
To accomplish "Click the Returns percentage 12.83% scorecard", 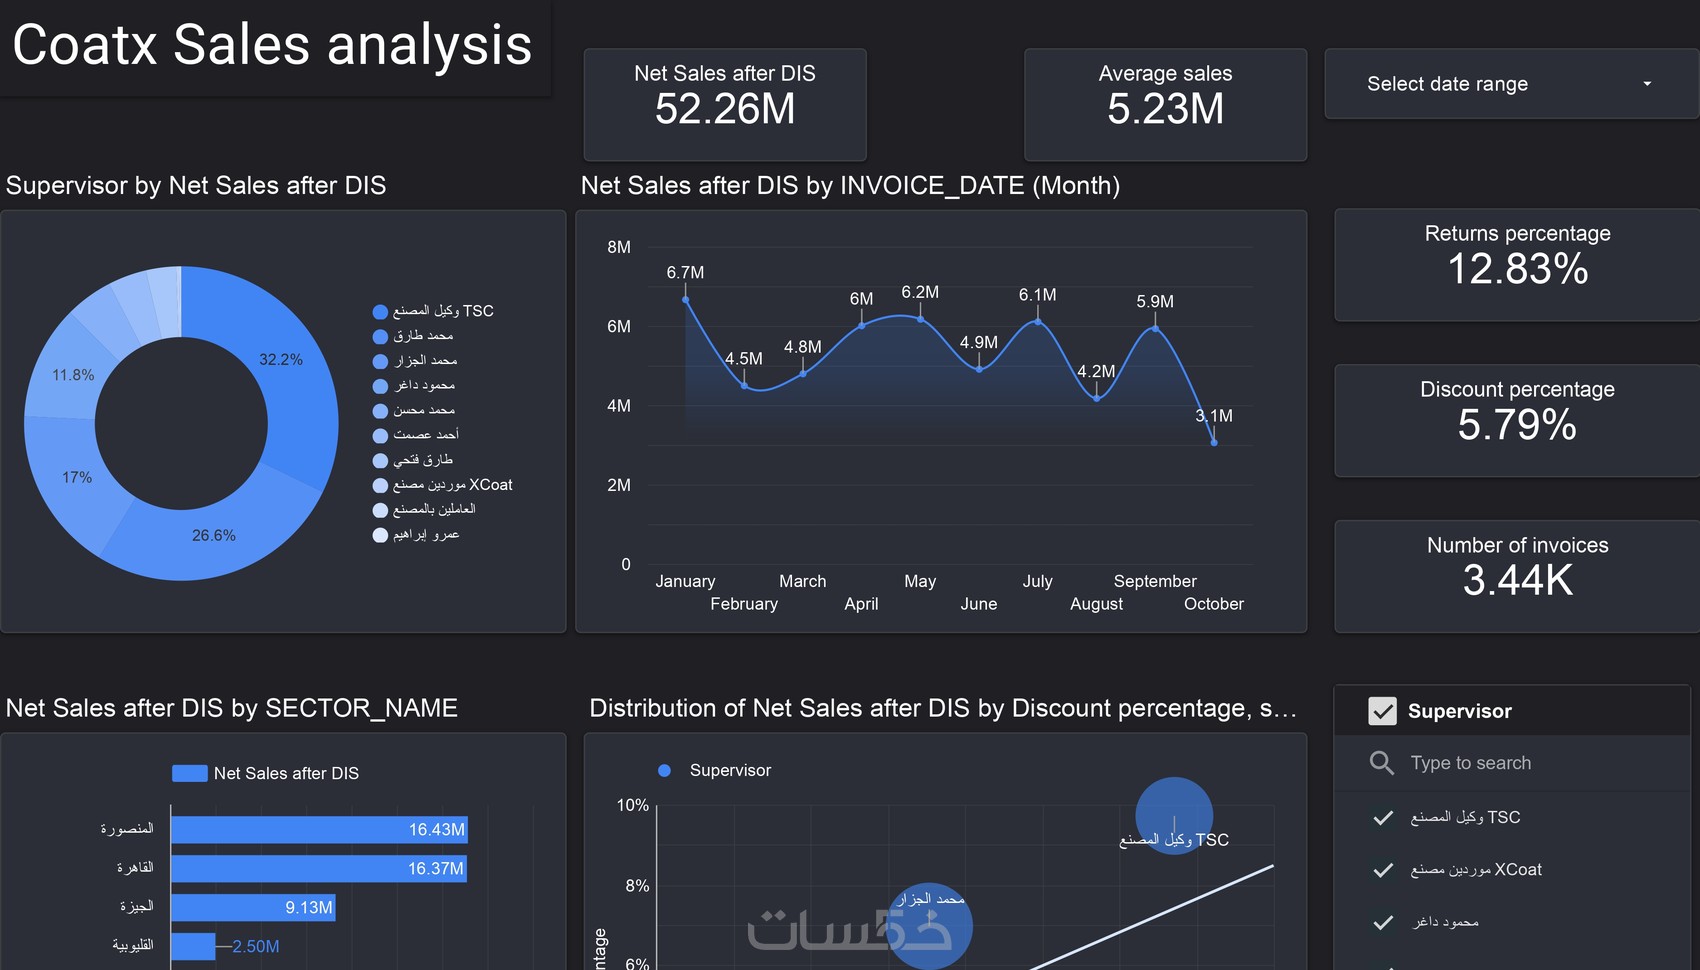I will tap(1517, 265).
